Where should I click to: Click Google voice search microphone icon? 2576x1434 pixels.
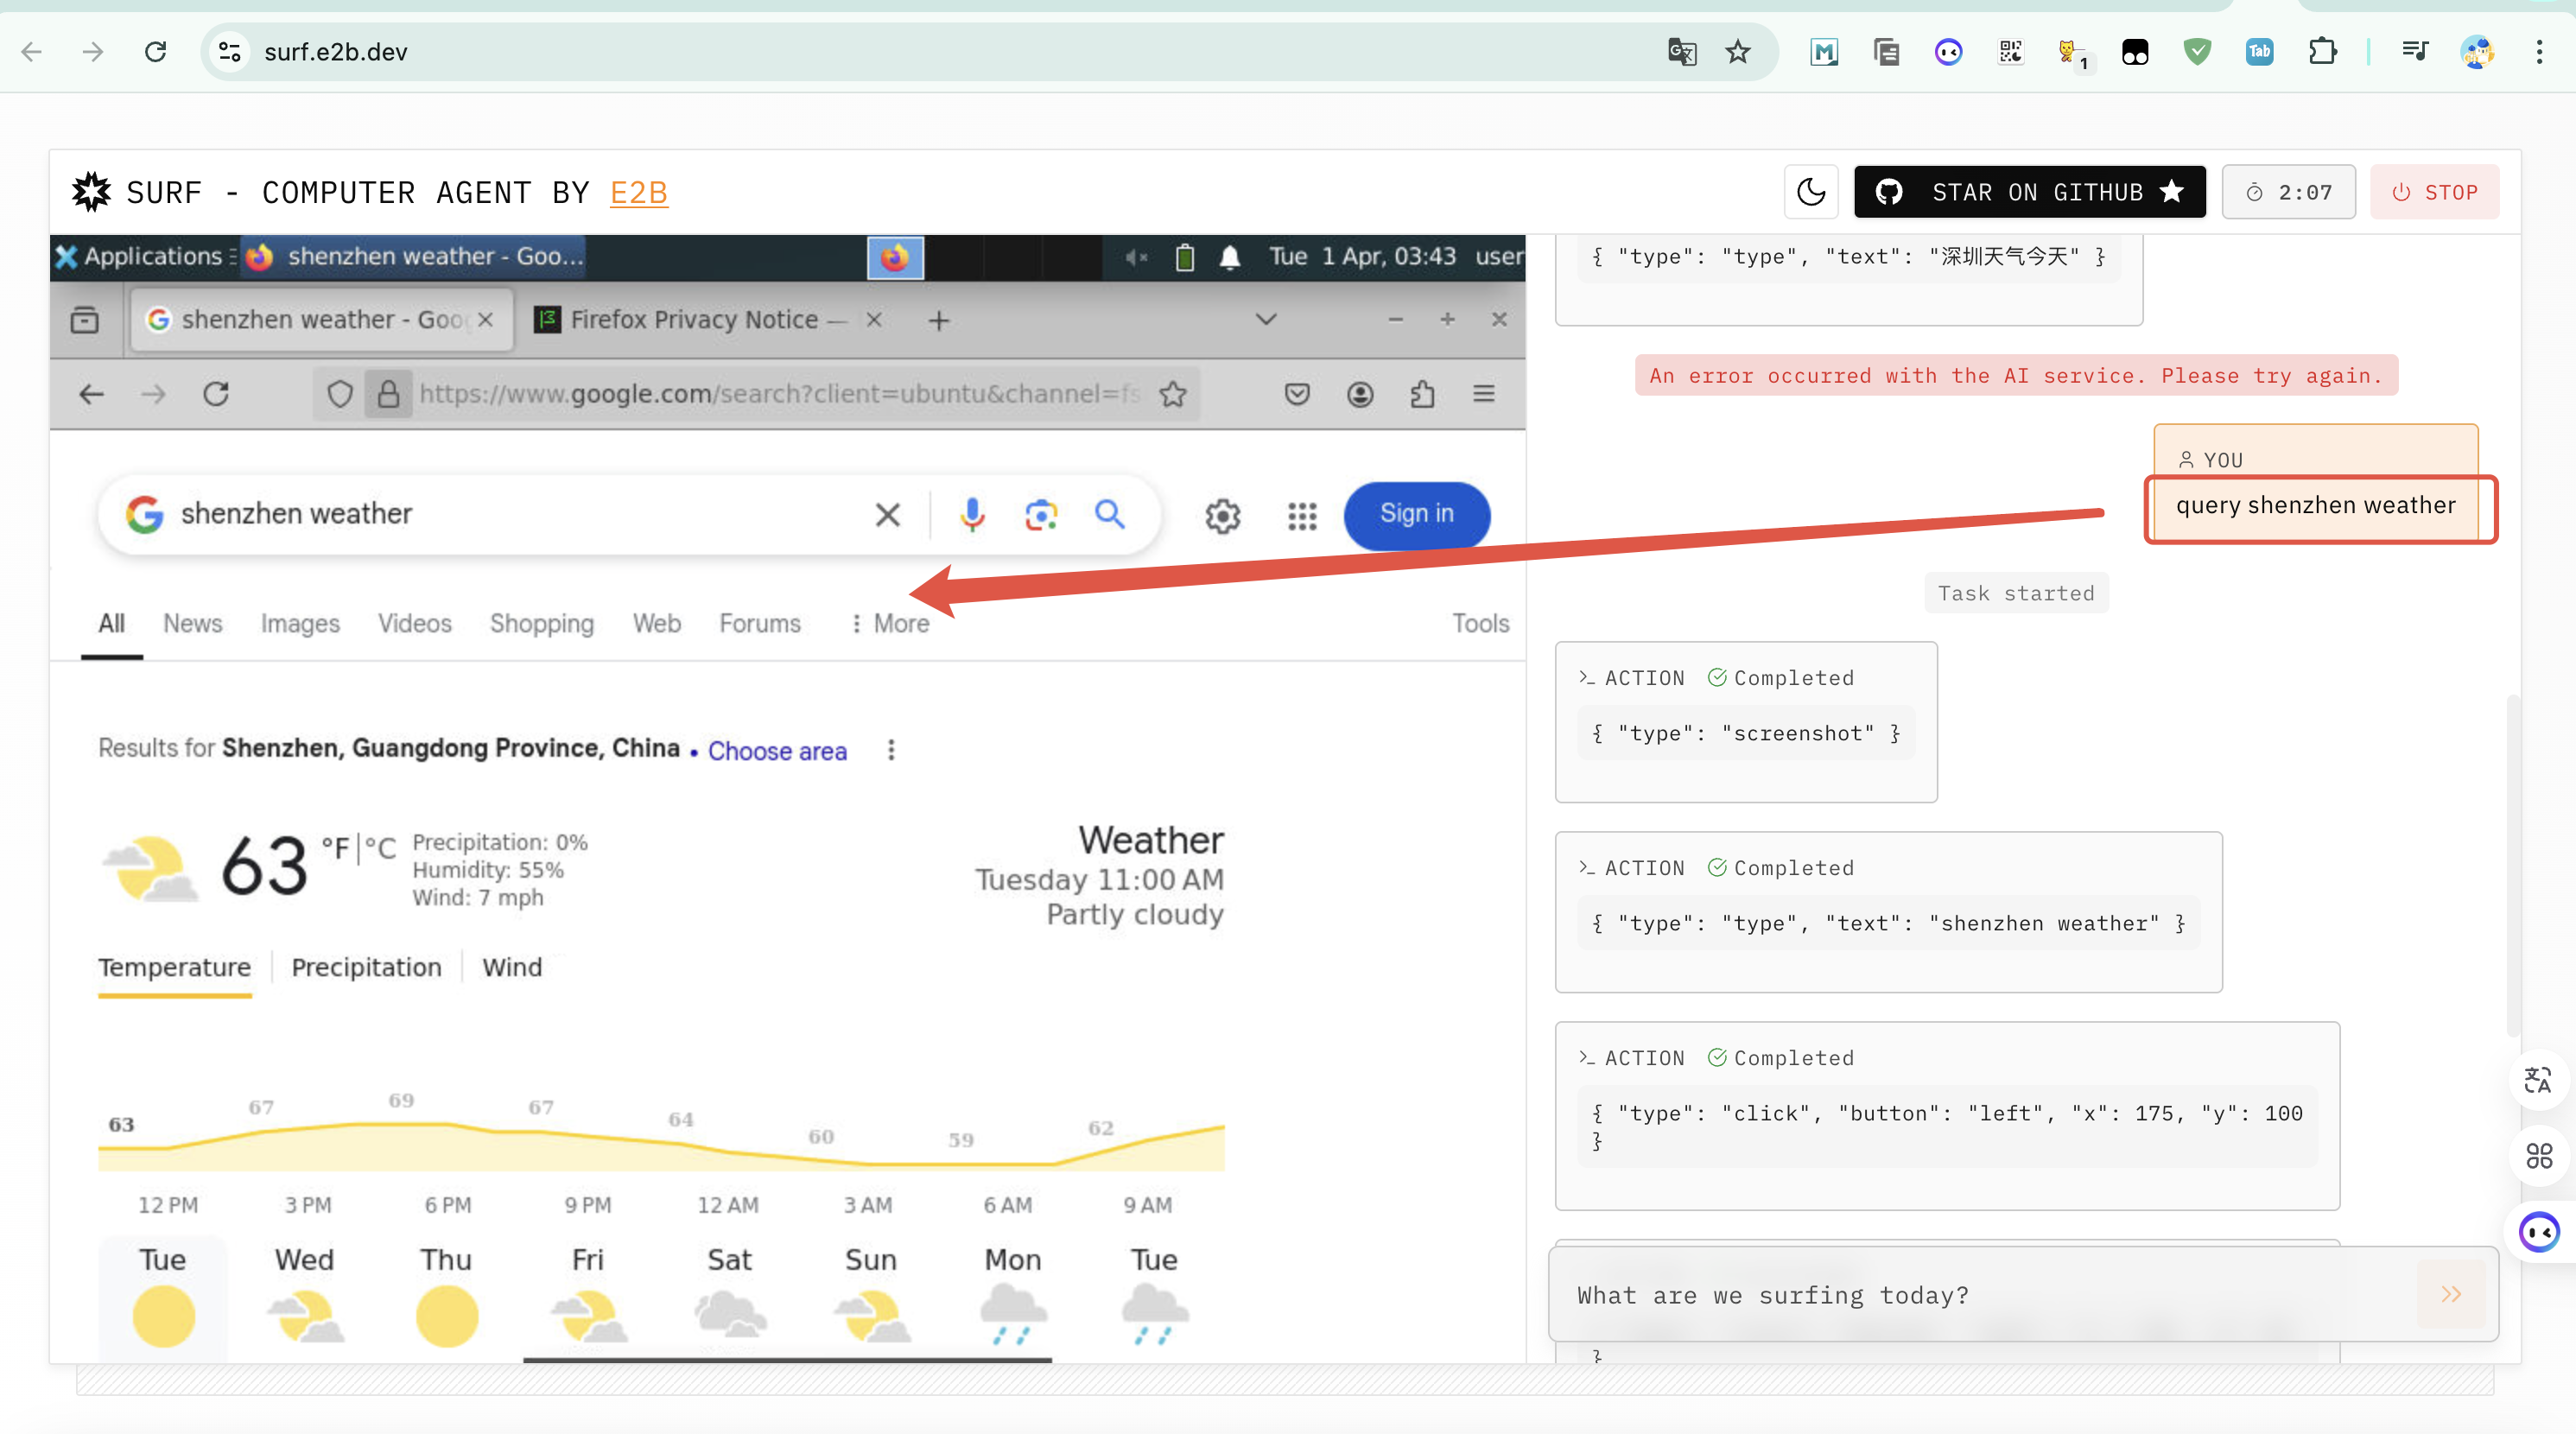point(971,514)
